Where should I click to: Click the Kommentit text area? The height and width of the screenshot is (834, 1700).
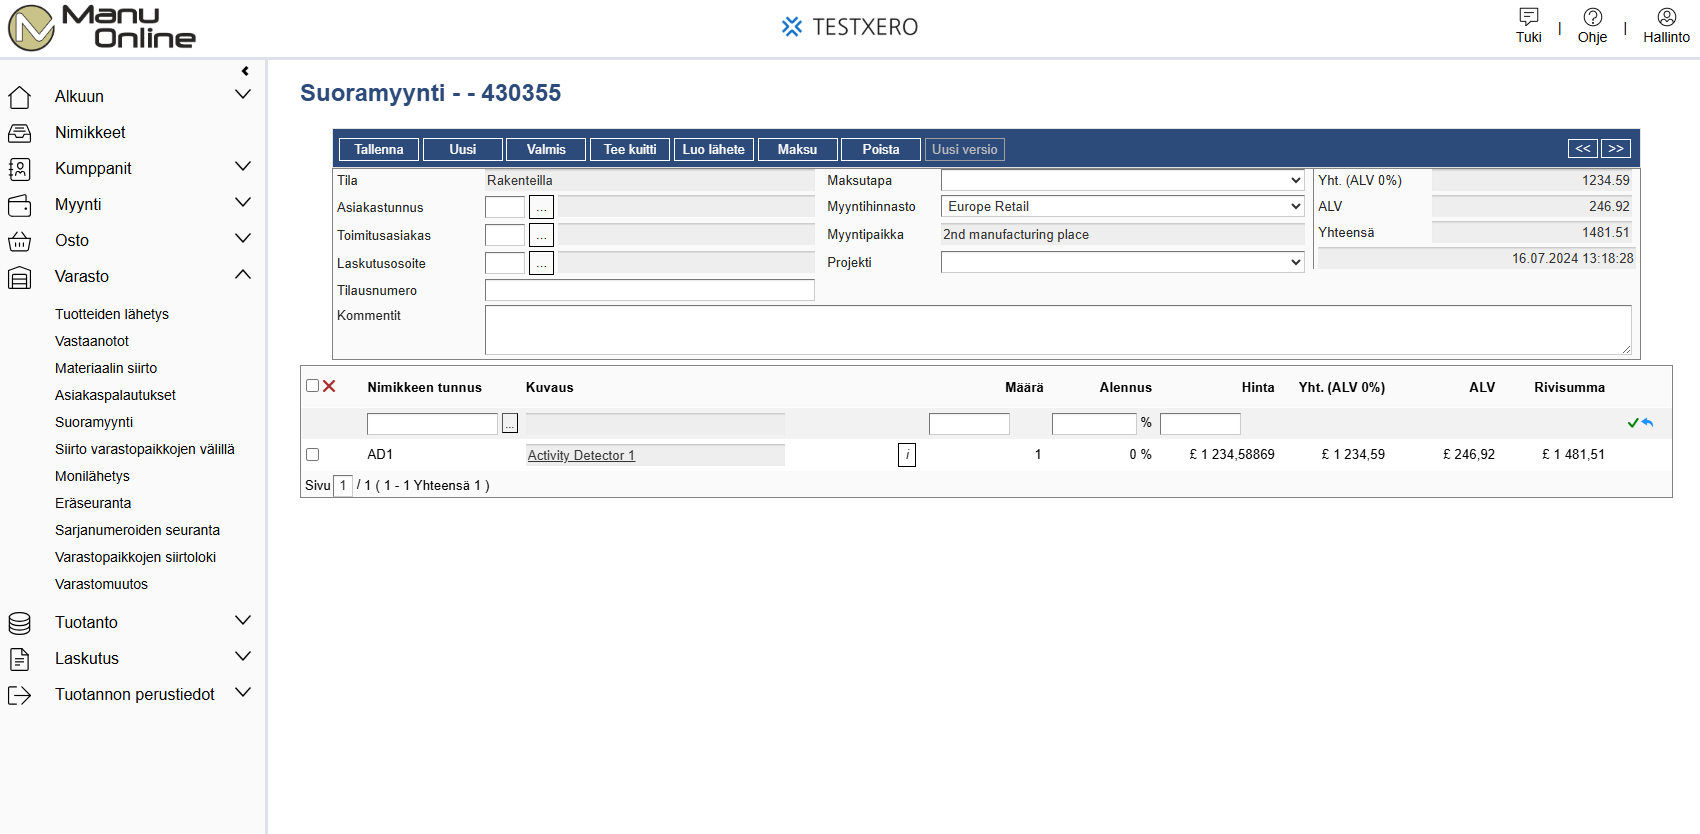click(1058, 330)
